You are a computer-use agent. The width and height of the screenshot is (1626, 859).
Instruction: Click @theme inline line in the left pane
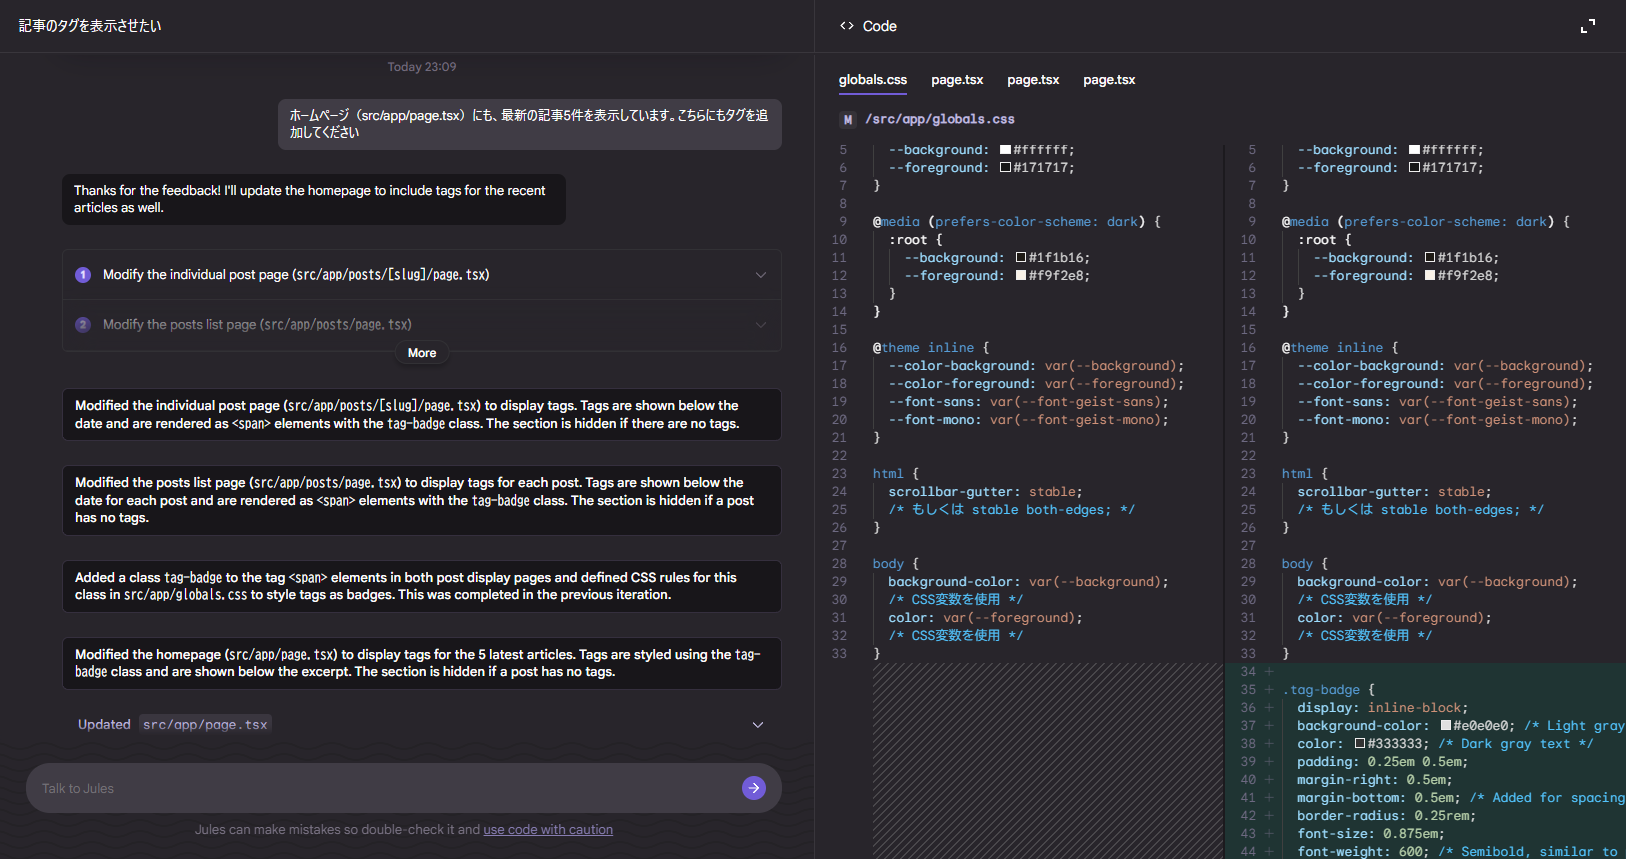point(931,348)
